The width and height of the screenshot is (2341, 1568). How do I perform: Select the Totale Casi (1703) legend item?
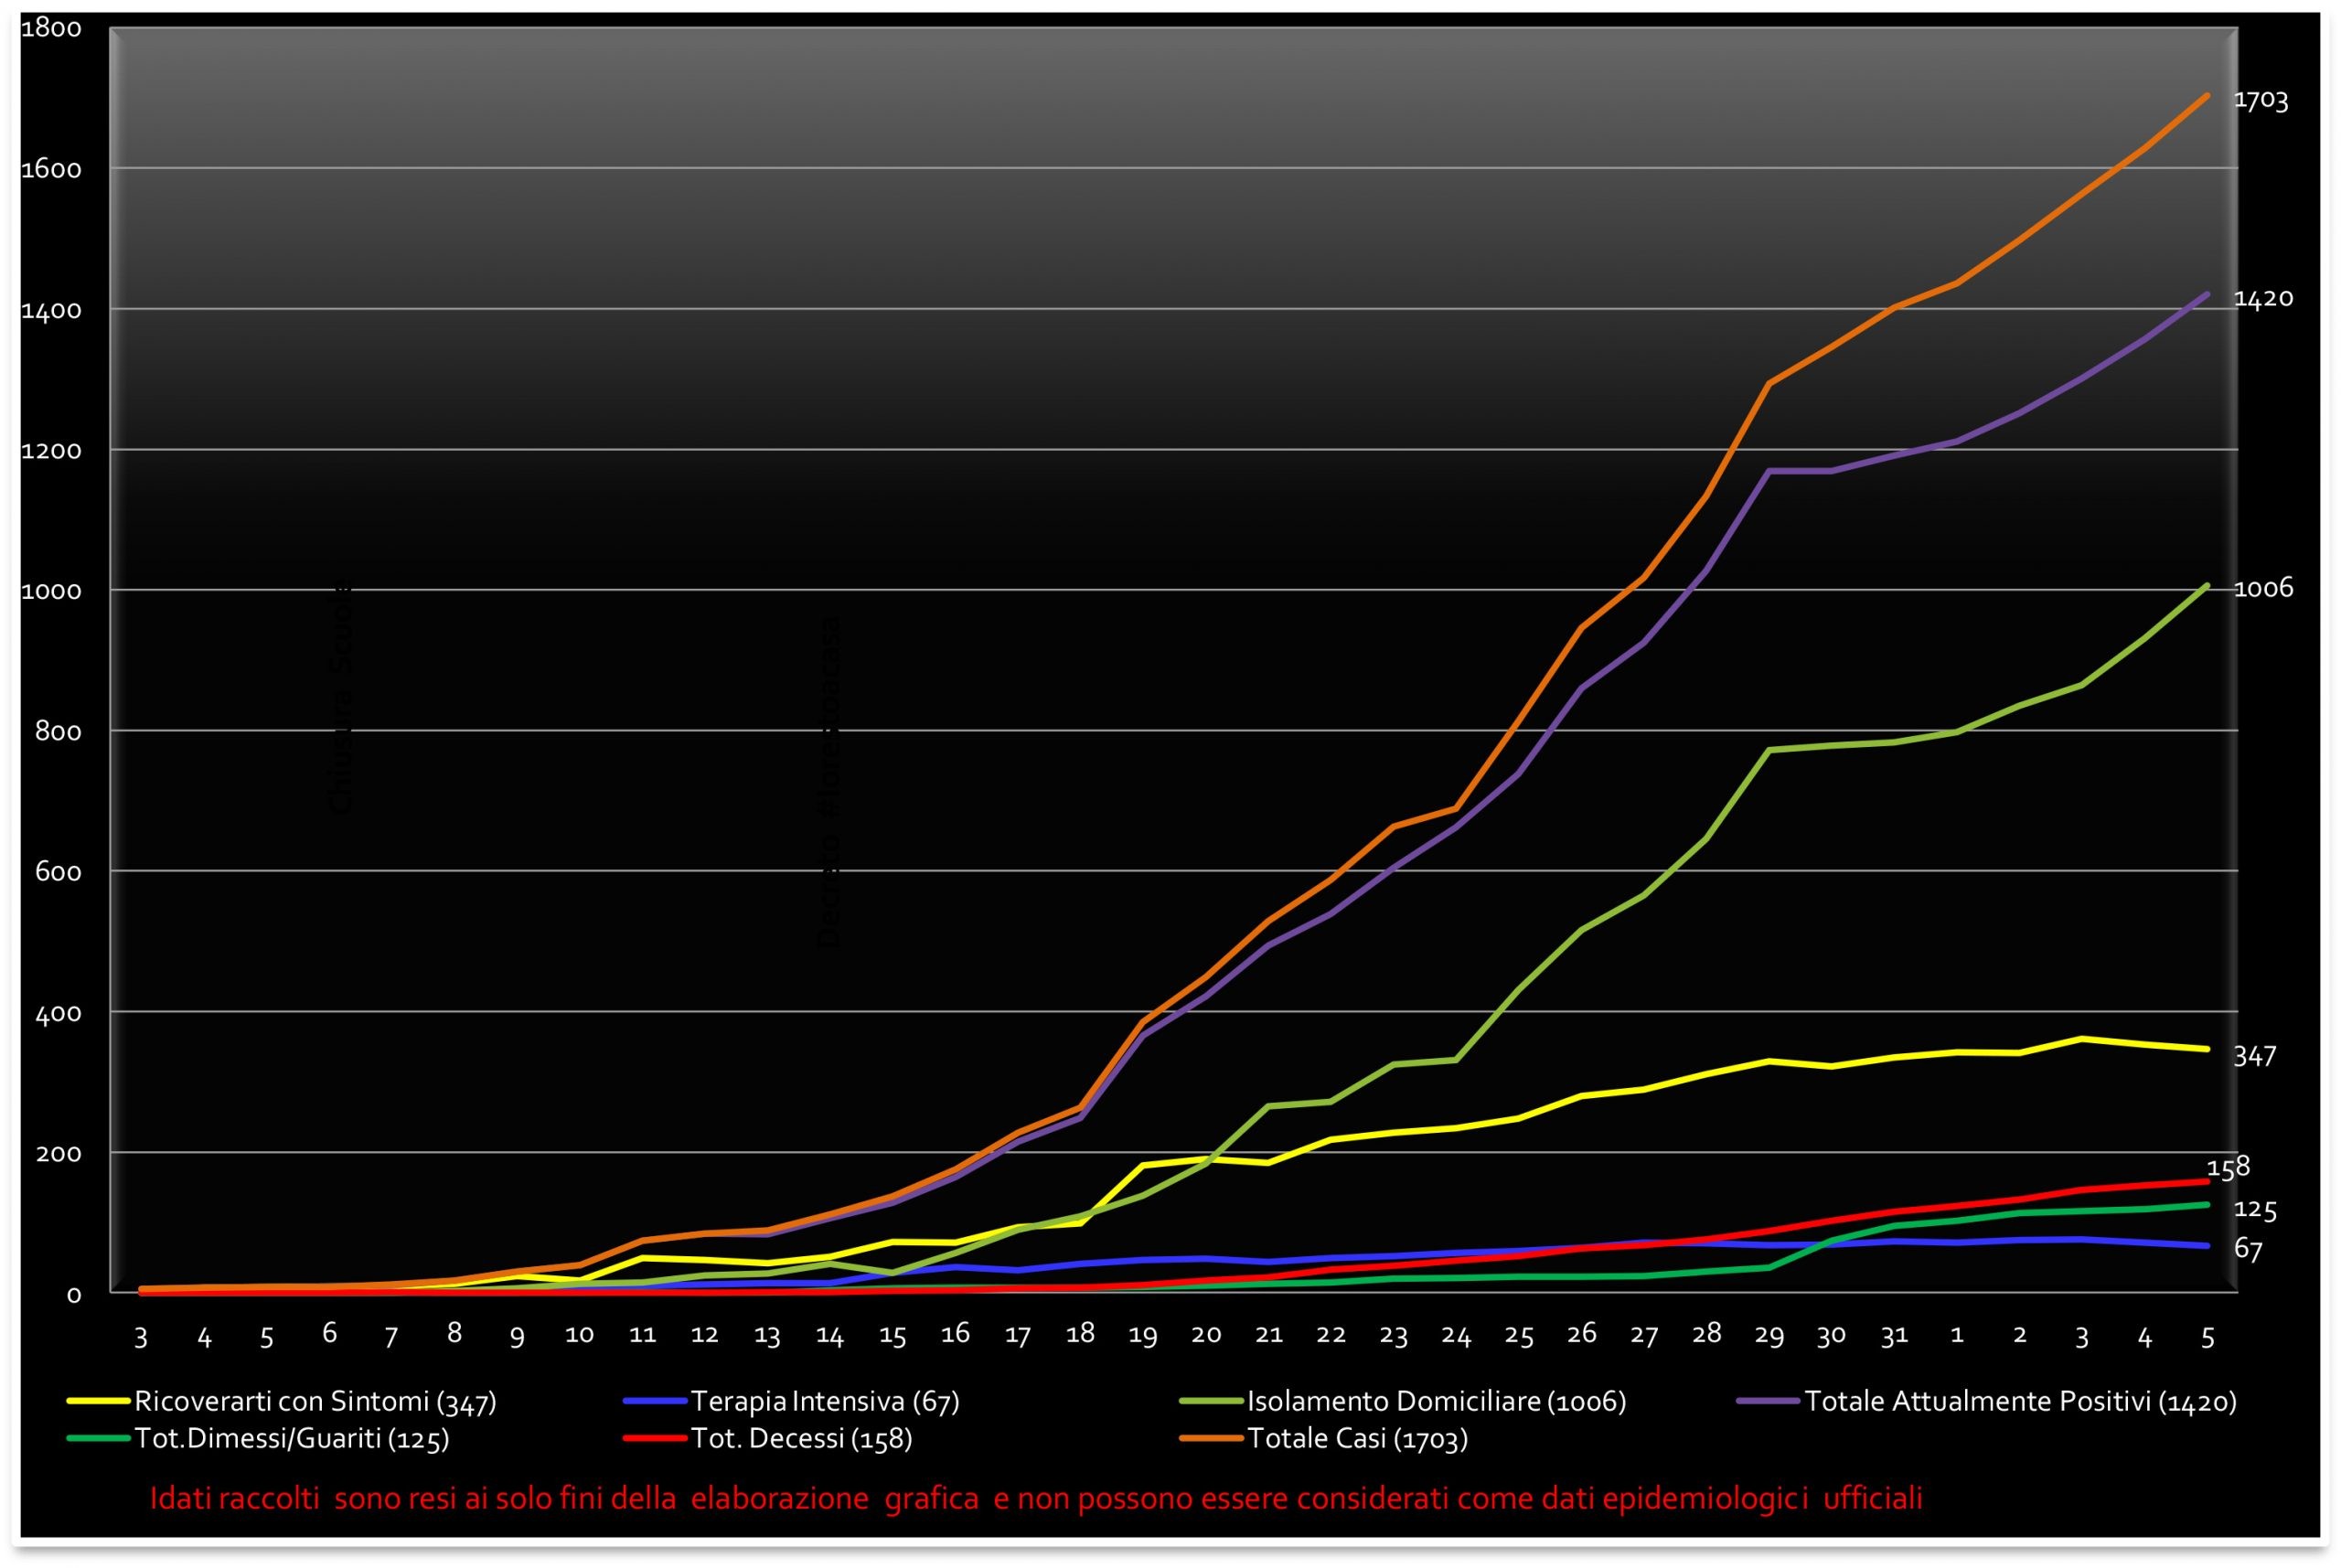coord(1357,1439)
